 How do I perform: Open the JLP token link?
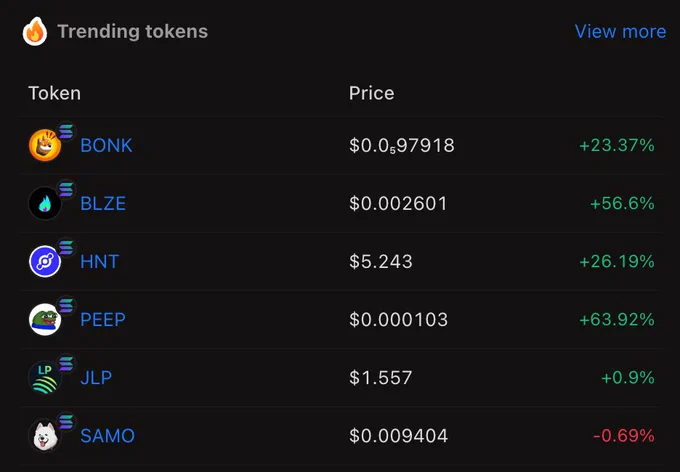96,378
